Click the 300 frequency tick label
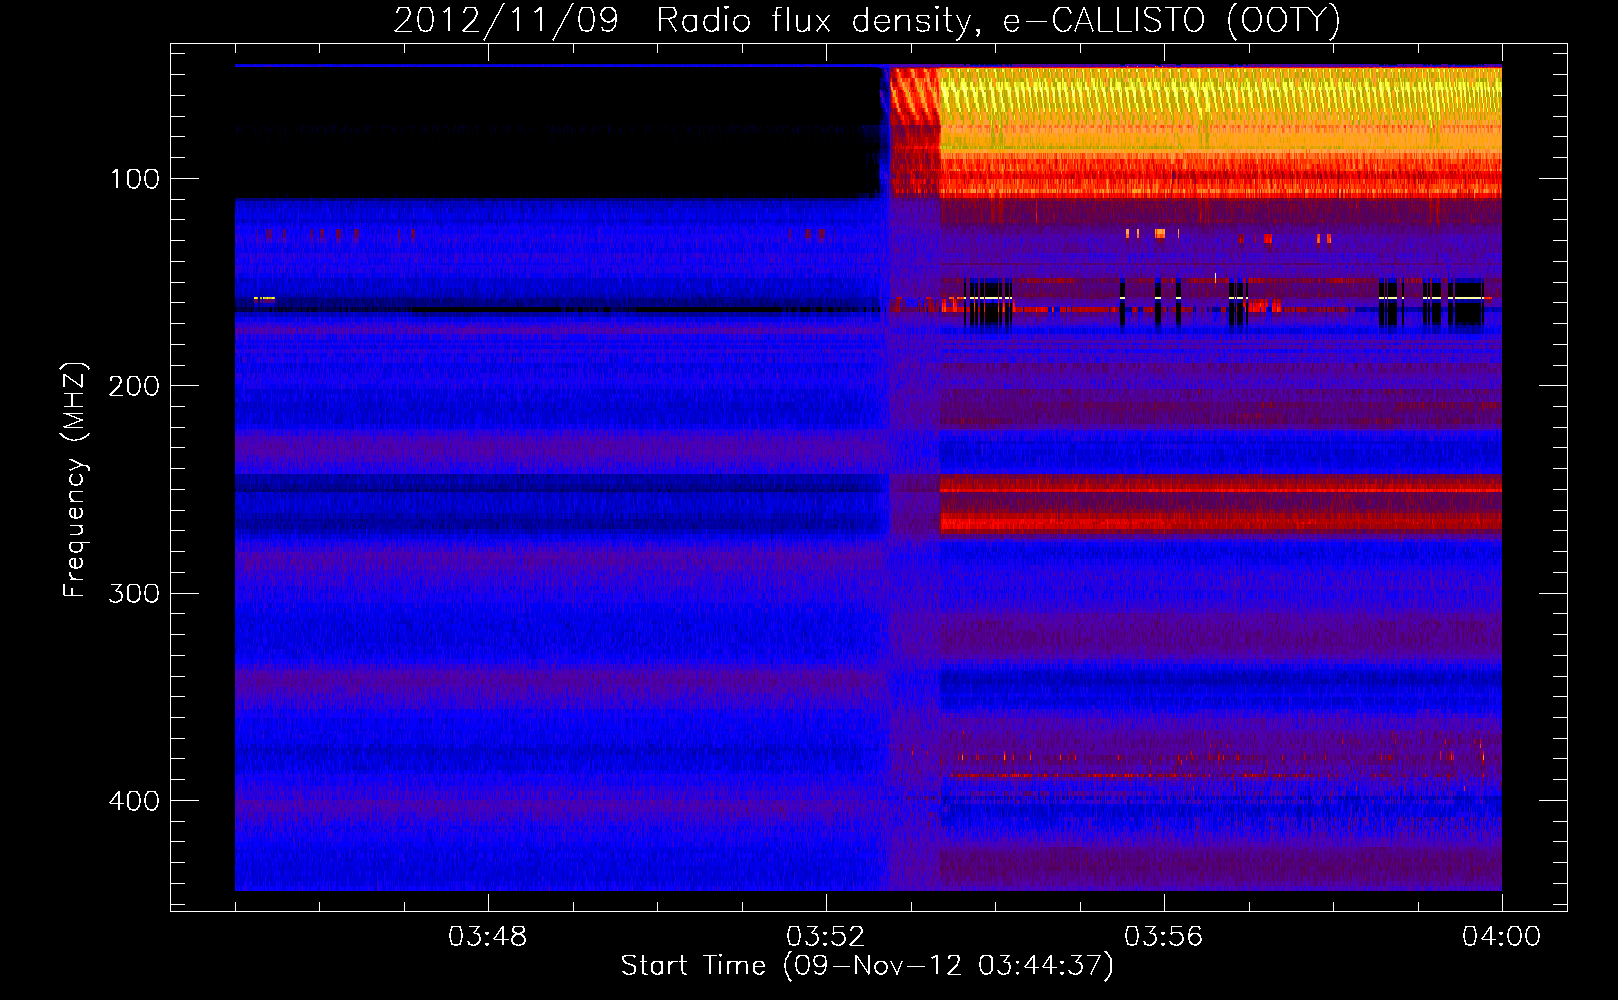The width and height of the screenshot is (1618, 1000). [x=134, y=593]
